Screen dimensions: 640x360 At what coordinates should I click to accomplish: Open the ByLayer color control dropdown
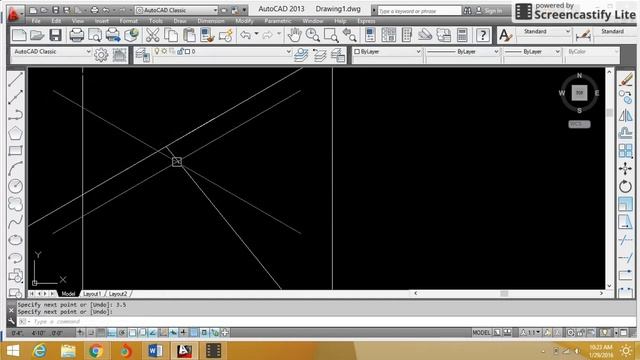click(x=418, y=52)
